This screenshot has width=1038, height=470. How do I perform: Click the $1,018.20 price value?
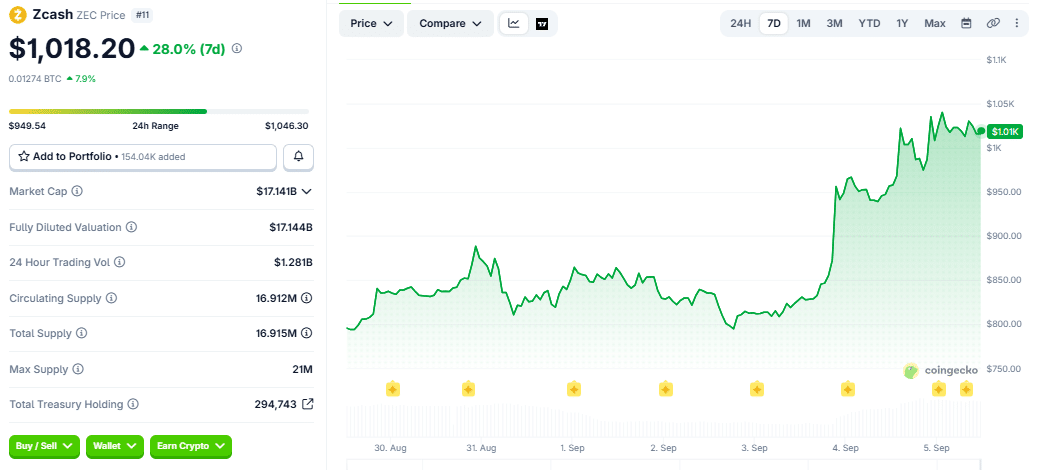(x=71, y=48)
